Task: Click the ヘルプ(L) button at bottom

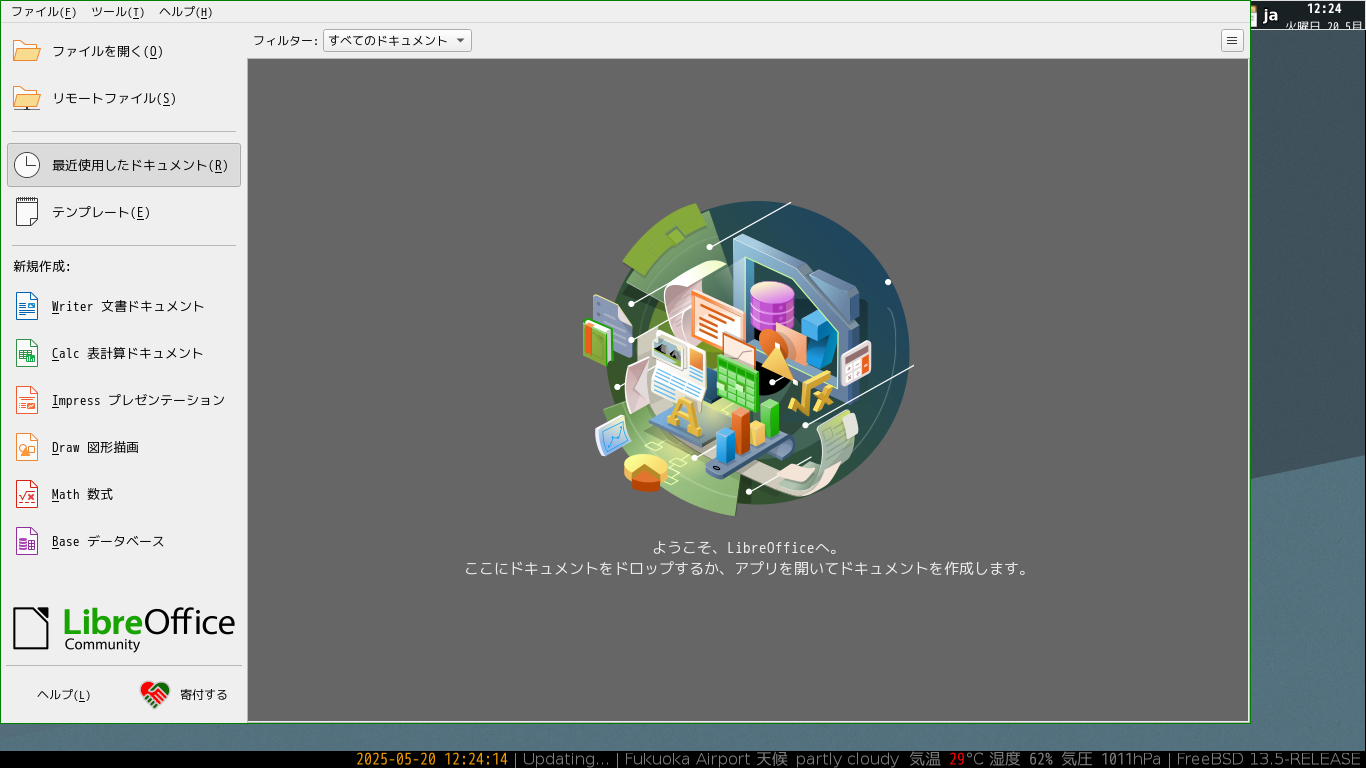Action: pyautogui.click(x=64, y=694)
